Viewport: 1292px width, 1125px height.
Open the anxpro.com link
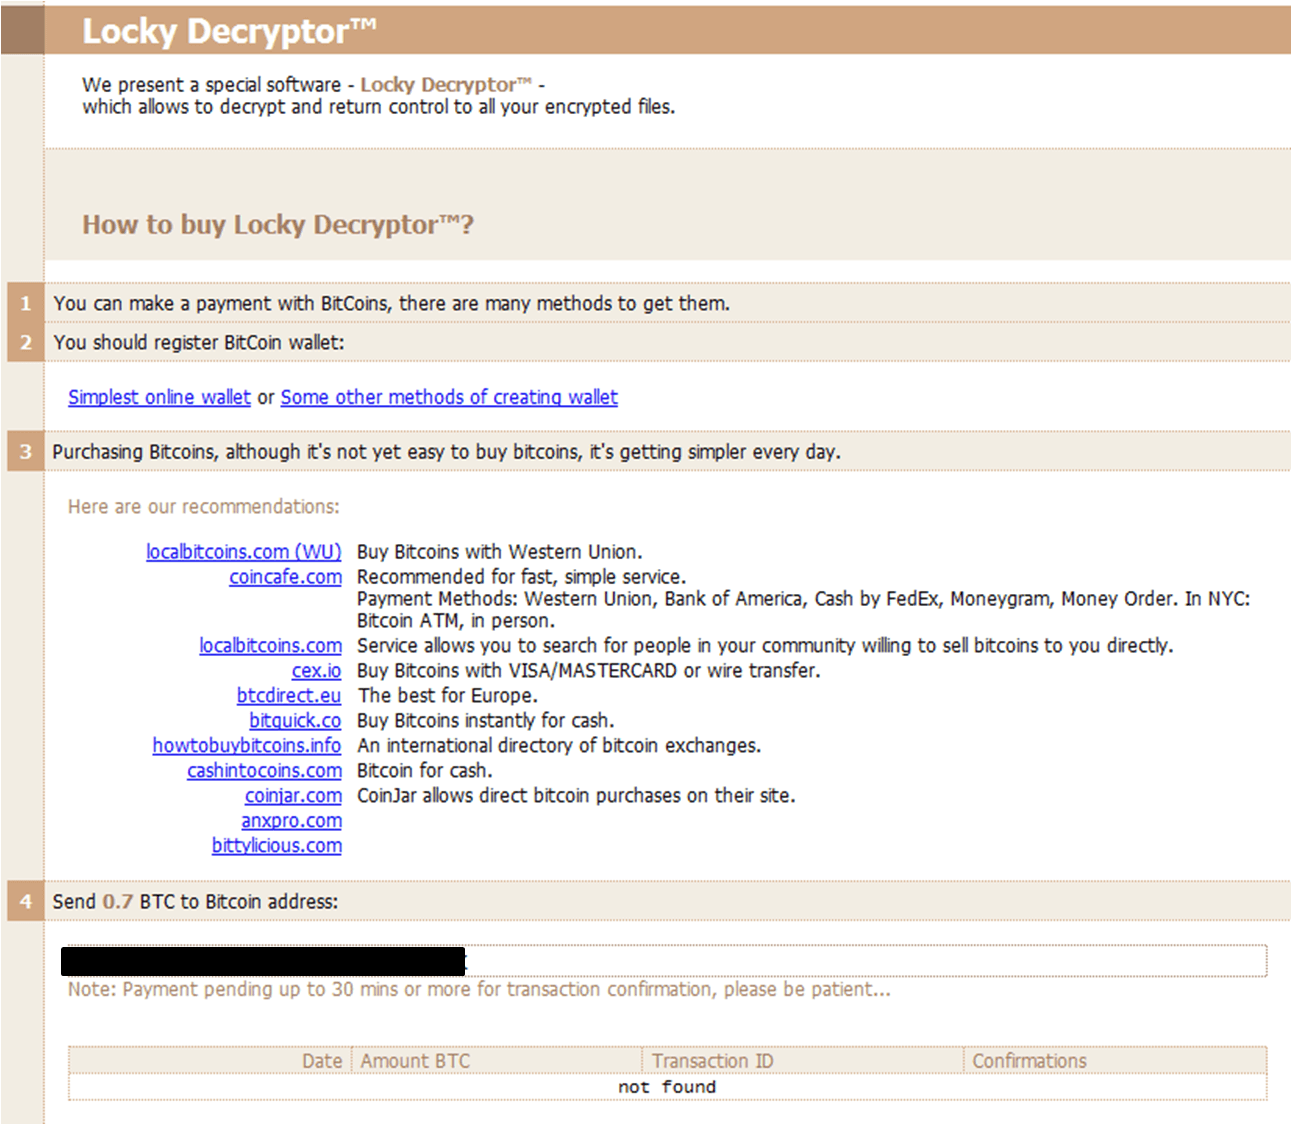pos(291,821)
